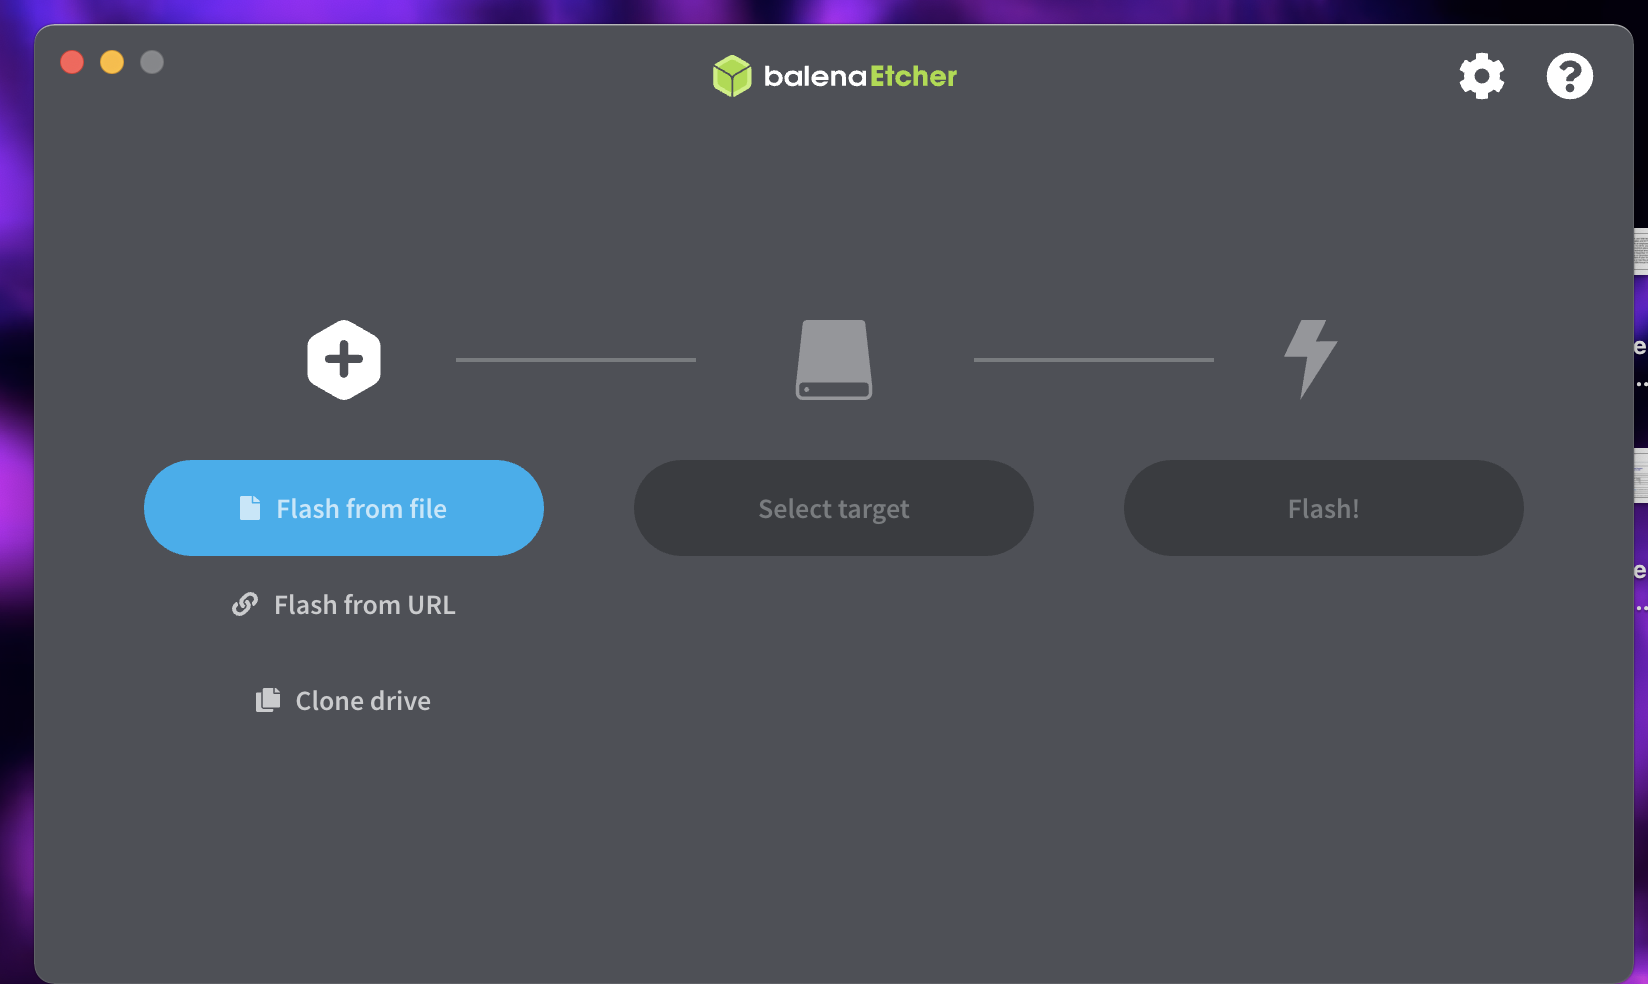Close the balenaEtcher window with the red button
The height and width of the screenshot is (984, 1648).
pos(72,62)
